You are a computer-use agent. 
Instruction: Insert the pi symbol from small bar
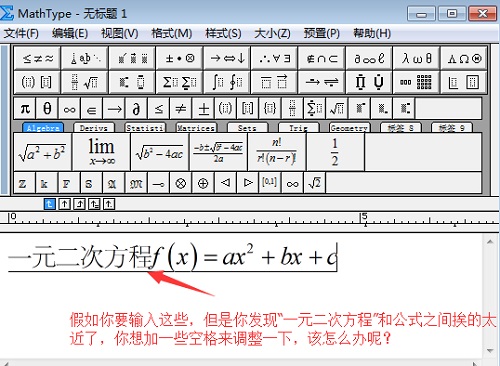coord(25,109)
